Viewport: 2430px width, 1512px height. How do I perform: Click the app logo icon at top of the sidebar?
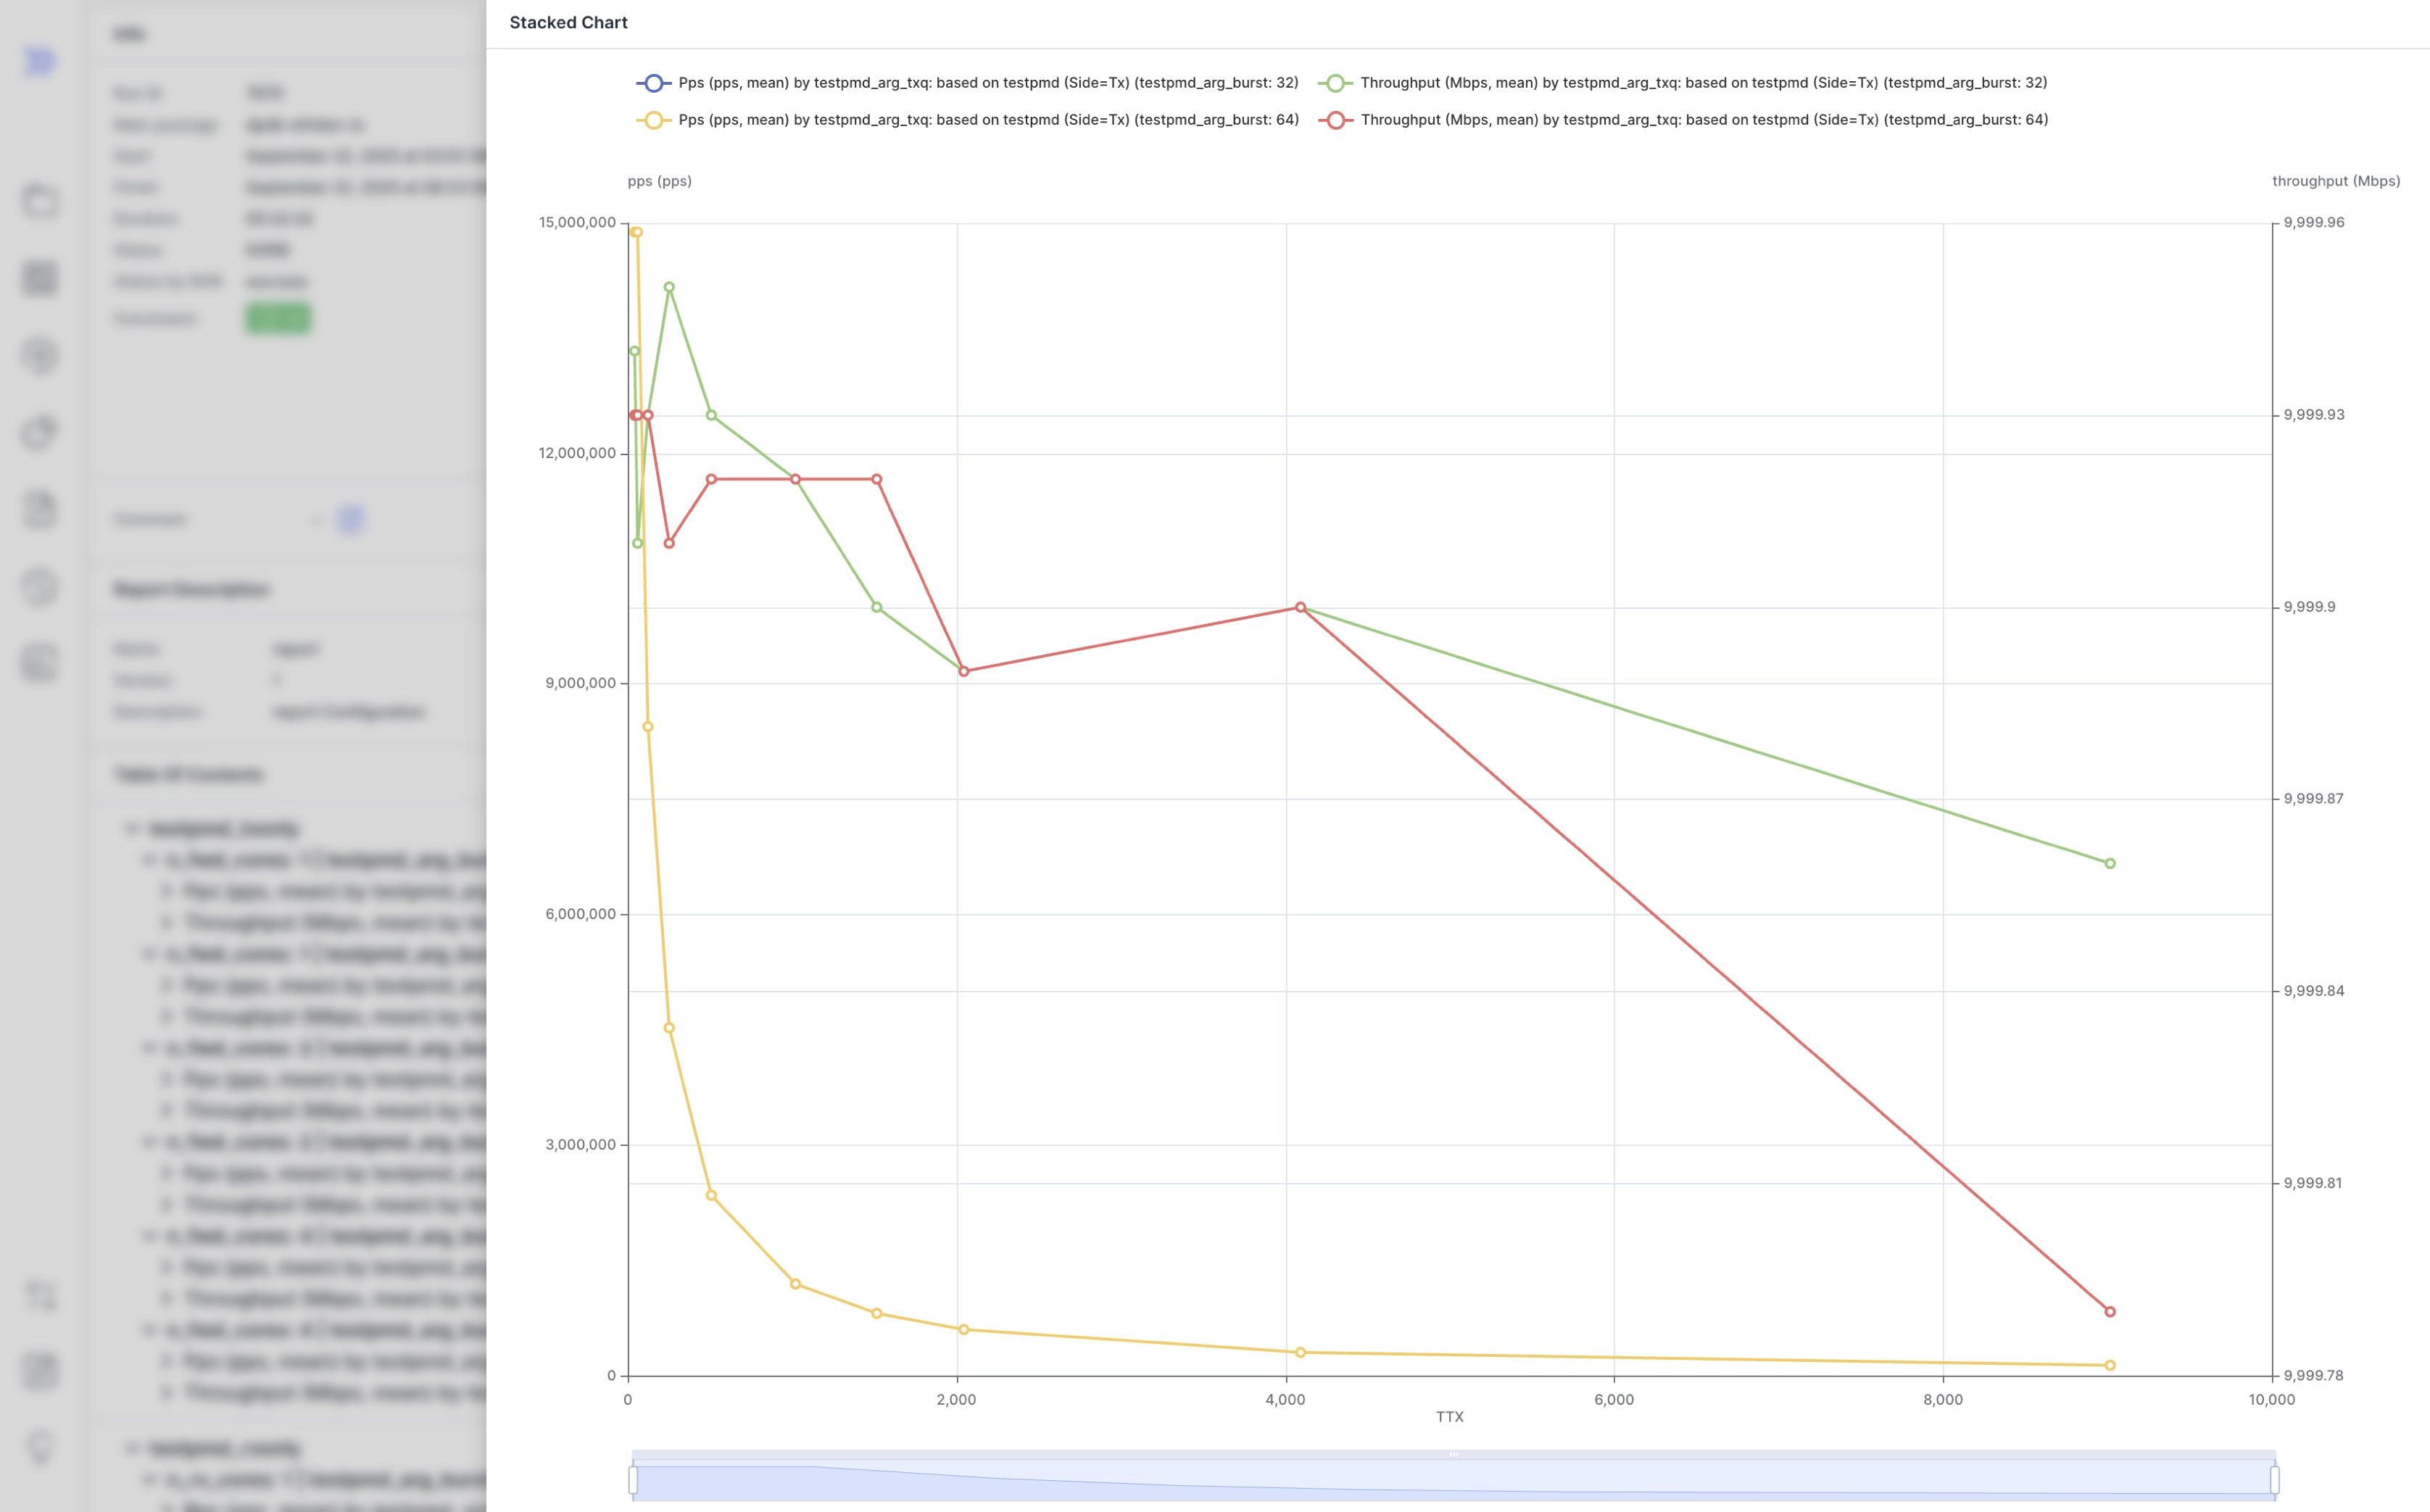point(40,61)
